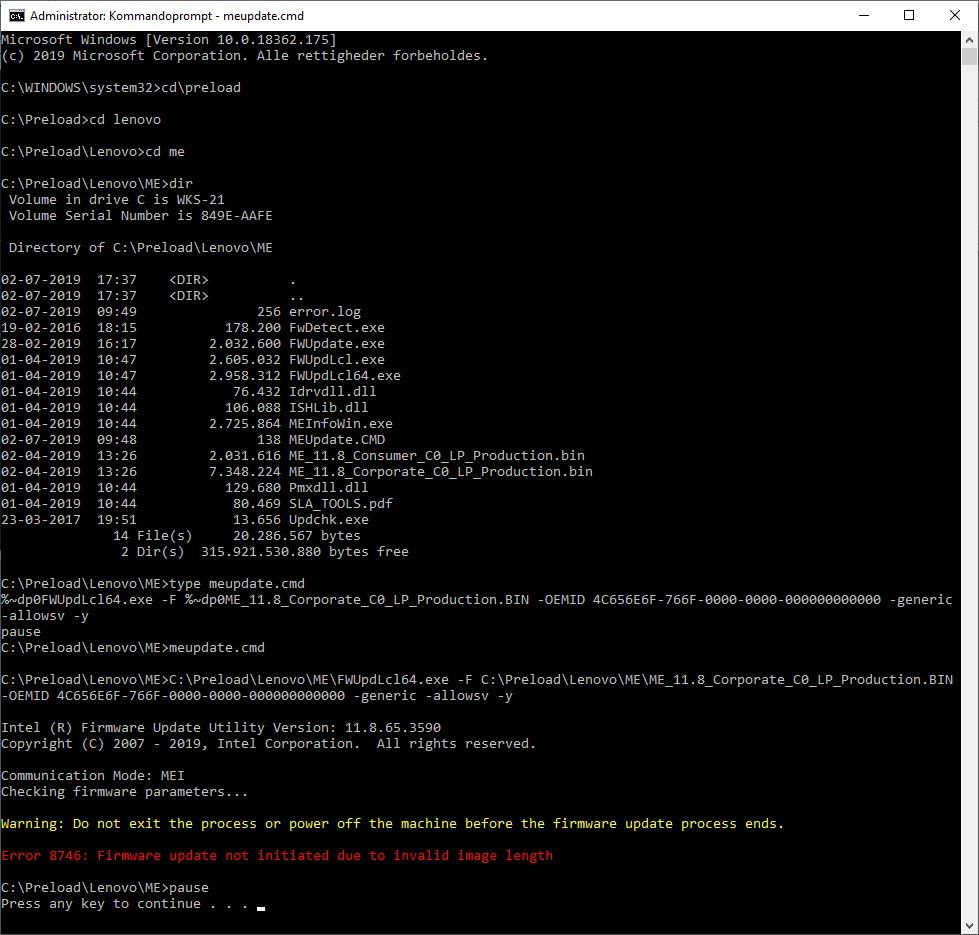Click the scrollbar up arrow
The width and height of the screenshot is (979, 935).
coord(970,40)
